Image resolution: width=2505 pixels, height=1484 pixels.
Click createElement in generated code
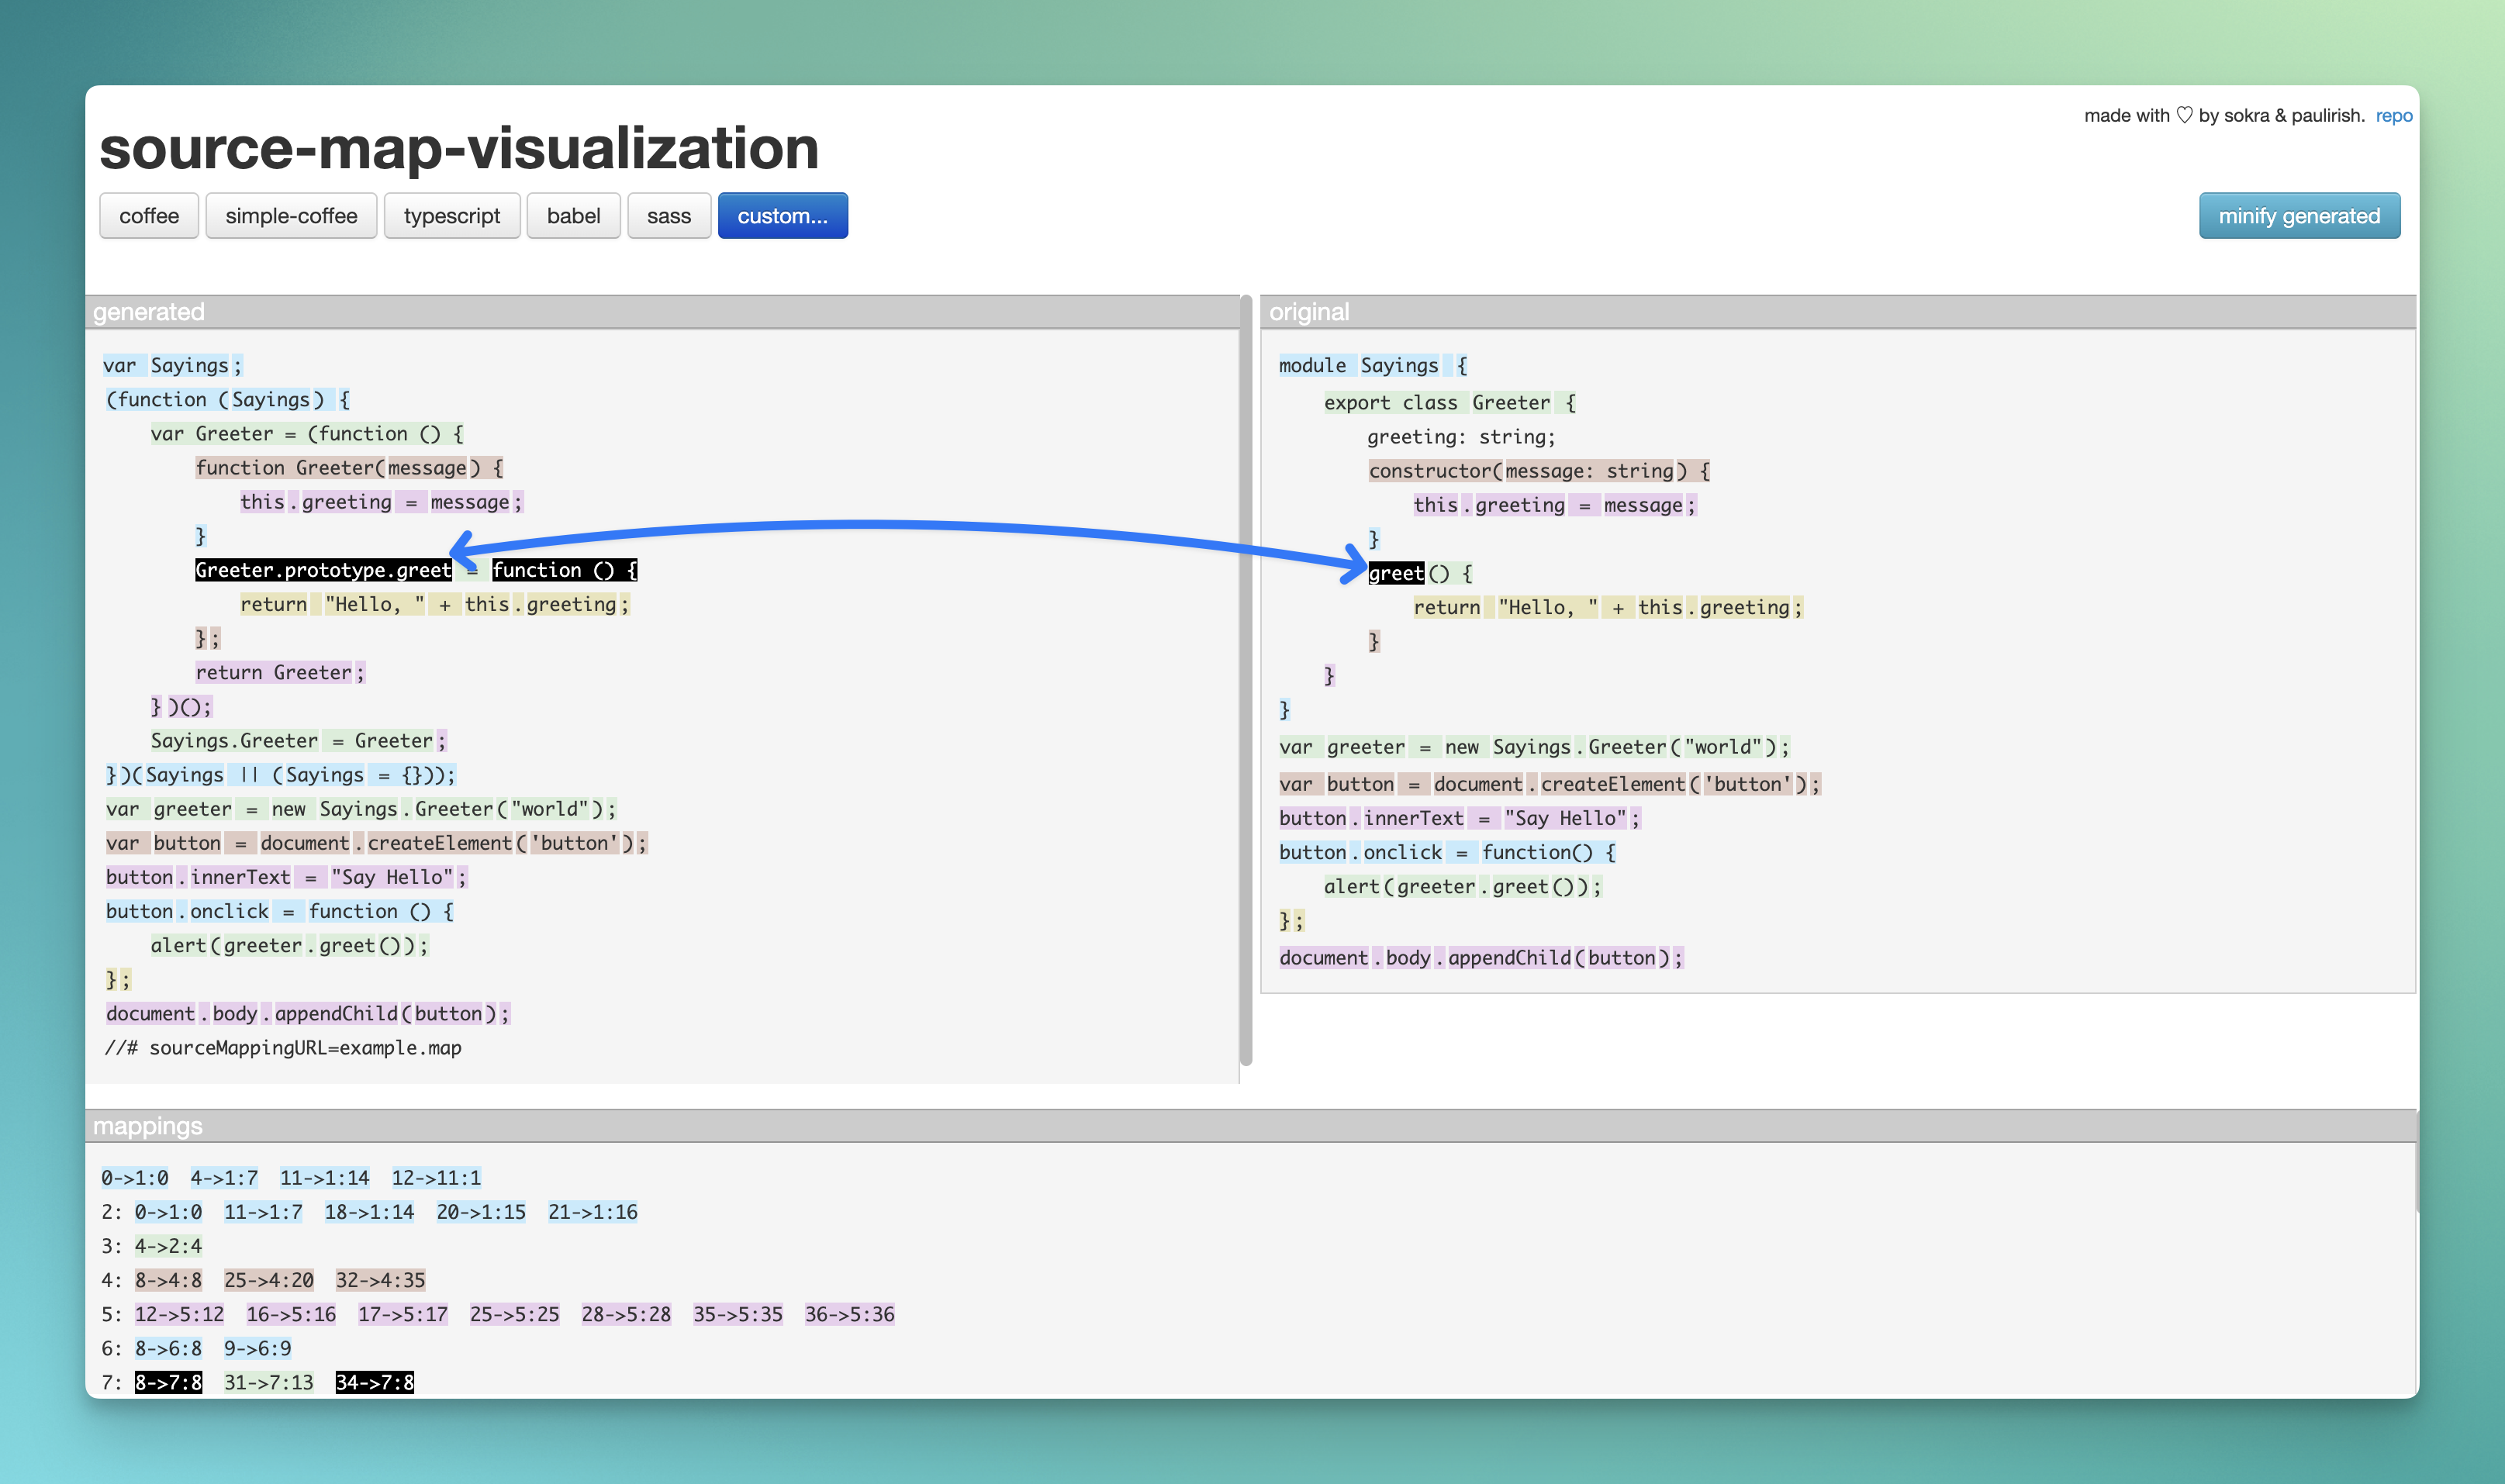439,843
